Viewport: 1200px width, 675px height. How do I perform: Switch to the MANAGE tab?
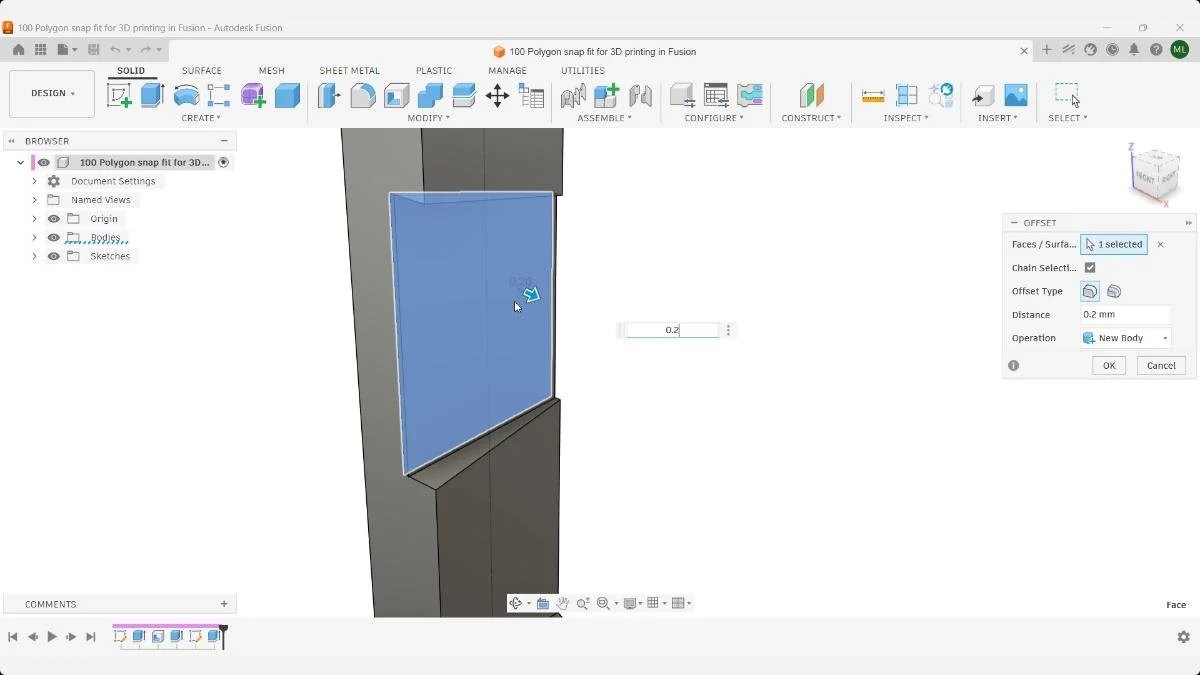(507, 71)
